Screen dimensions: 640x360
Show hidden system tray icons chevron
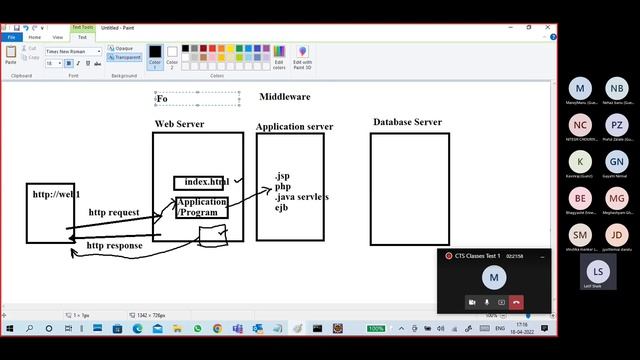(402, 328)
